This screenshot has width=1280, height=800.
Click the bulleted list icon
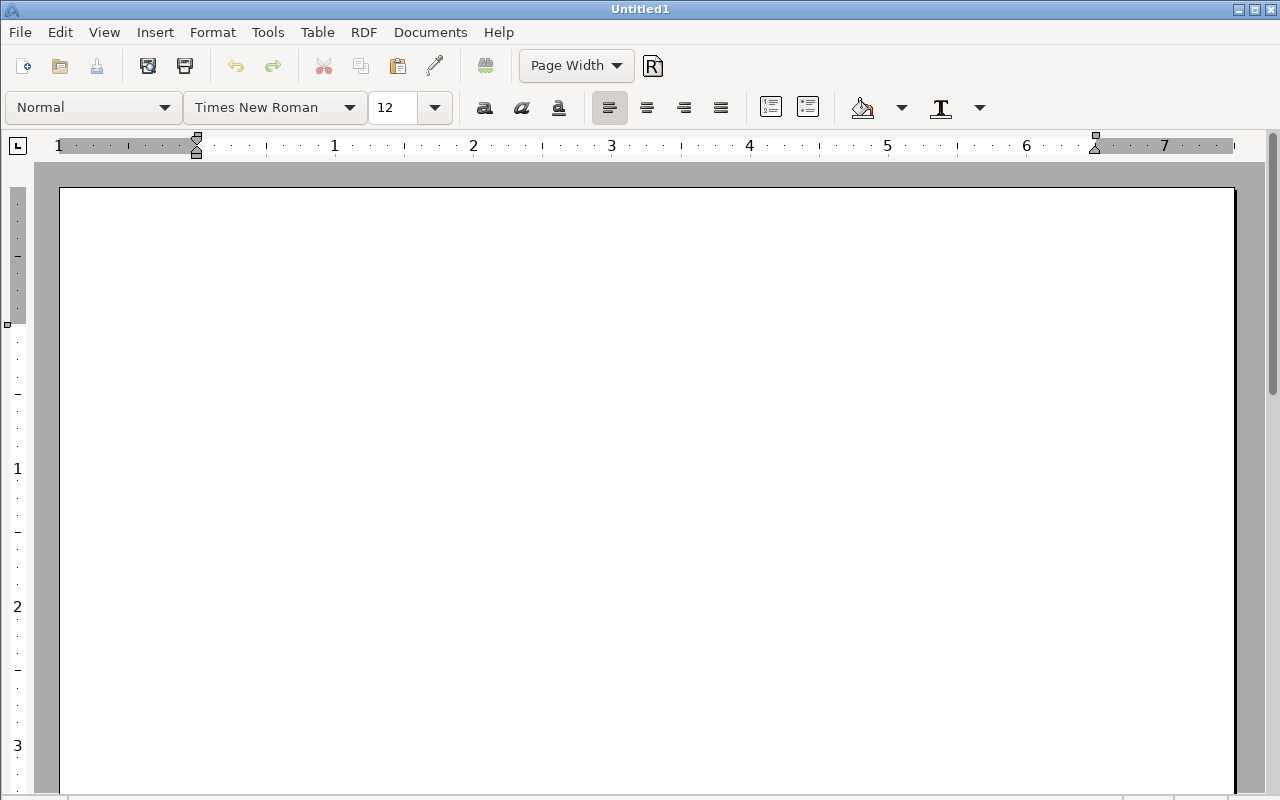[808, 107]
